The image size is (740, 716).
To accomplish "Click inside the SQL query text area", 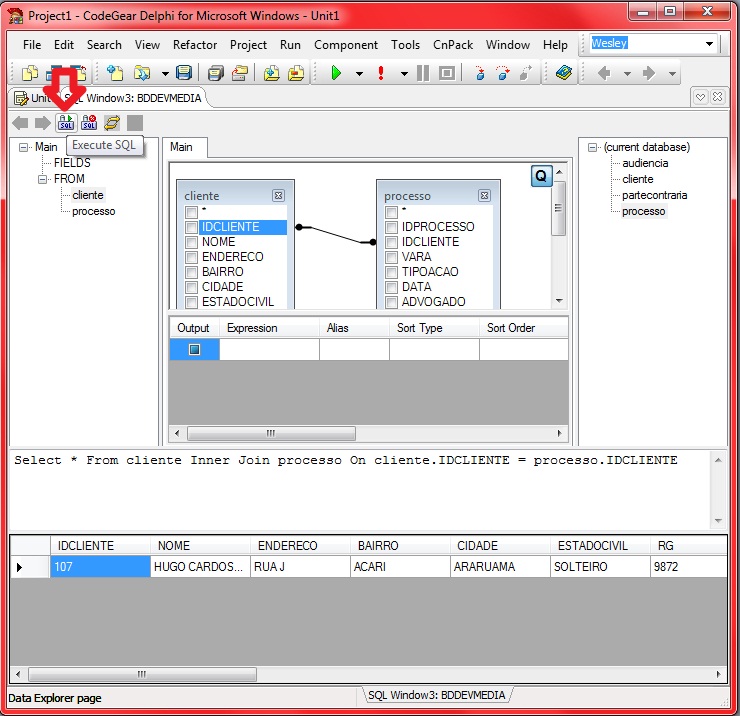I will (360, 490).
